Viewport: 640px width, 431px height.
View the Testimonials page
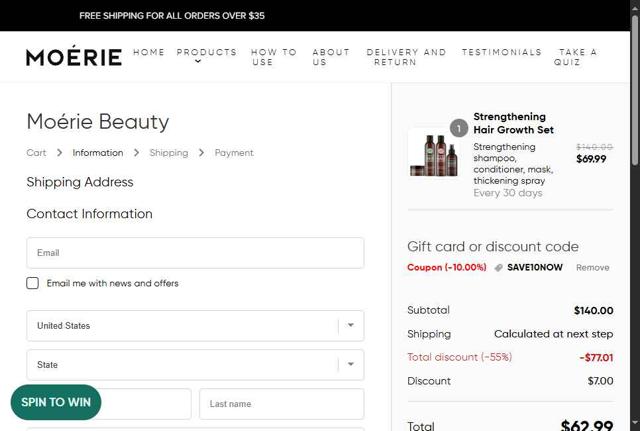tap(502, 52)
